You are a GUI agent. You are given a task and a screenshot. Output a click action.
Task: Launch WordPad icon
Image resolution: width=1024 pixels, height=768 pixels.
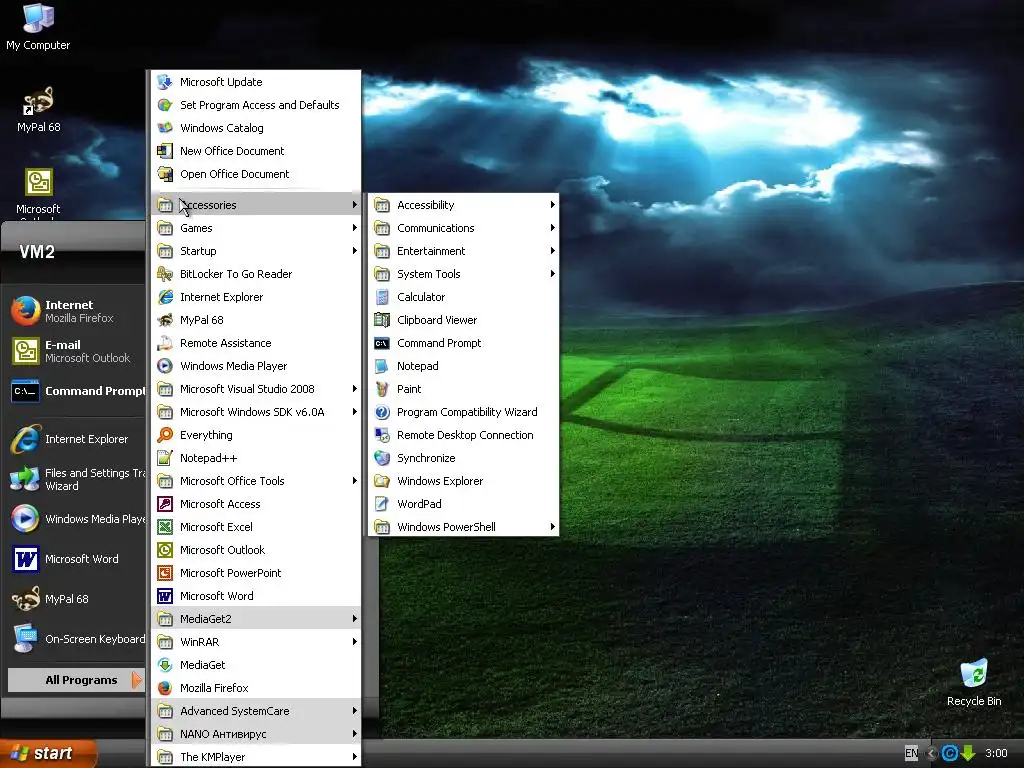(382, 504)
